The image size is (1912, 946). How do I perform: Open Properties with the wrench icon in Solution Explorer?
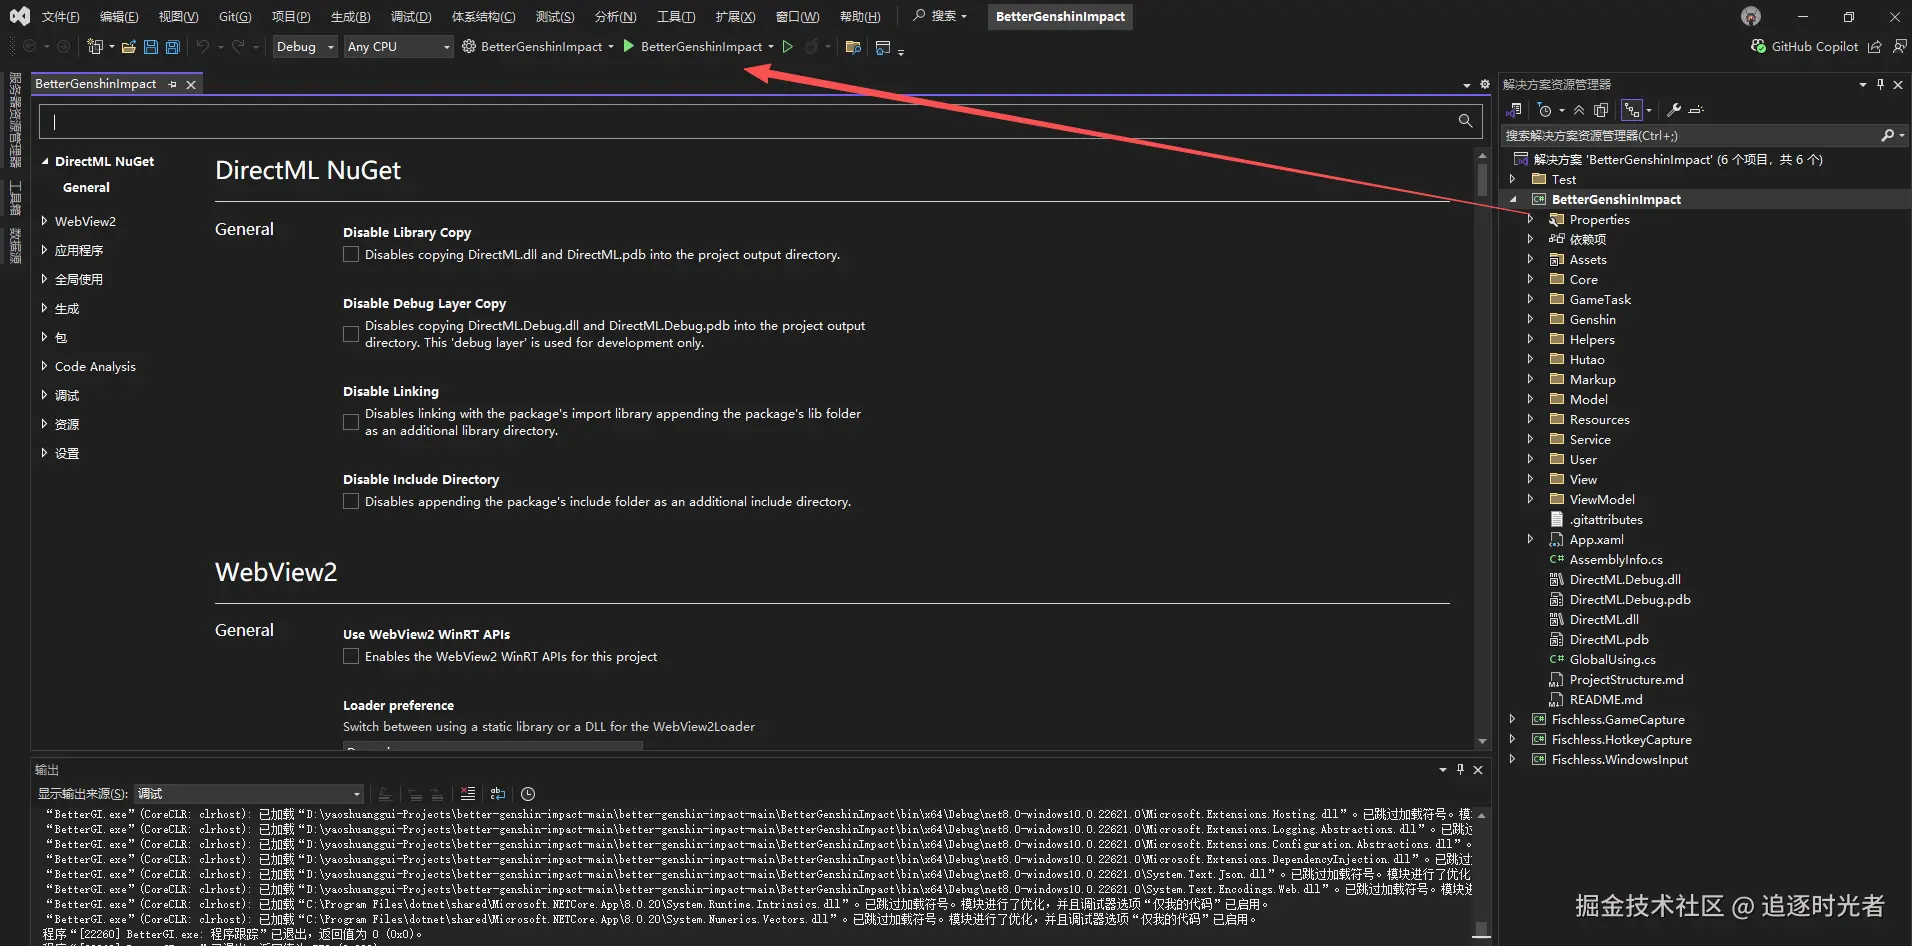[1673, 110]
